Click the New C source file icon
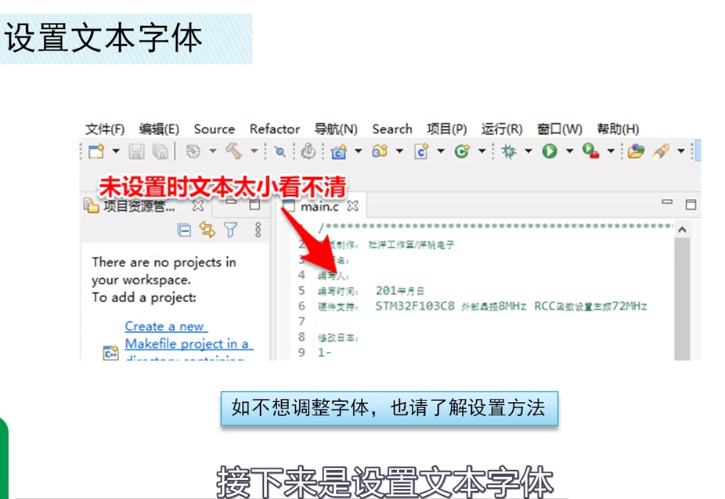The width and height of the screenshot is (725, 499). [421, 151]
